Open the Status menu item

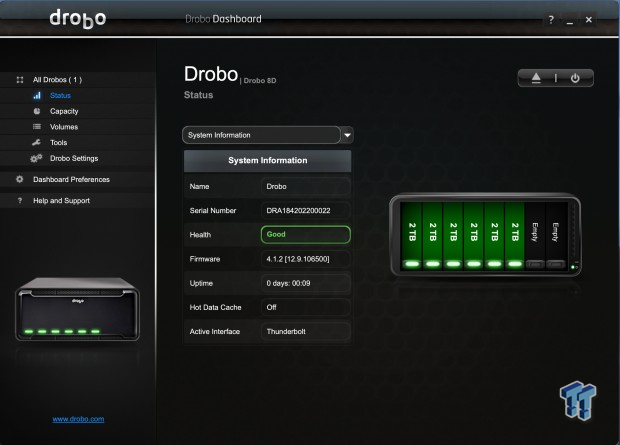pyautogui.click(x=60, y=95)
